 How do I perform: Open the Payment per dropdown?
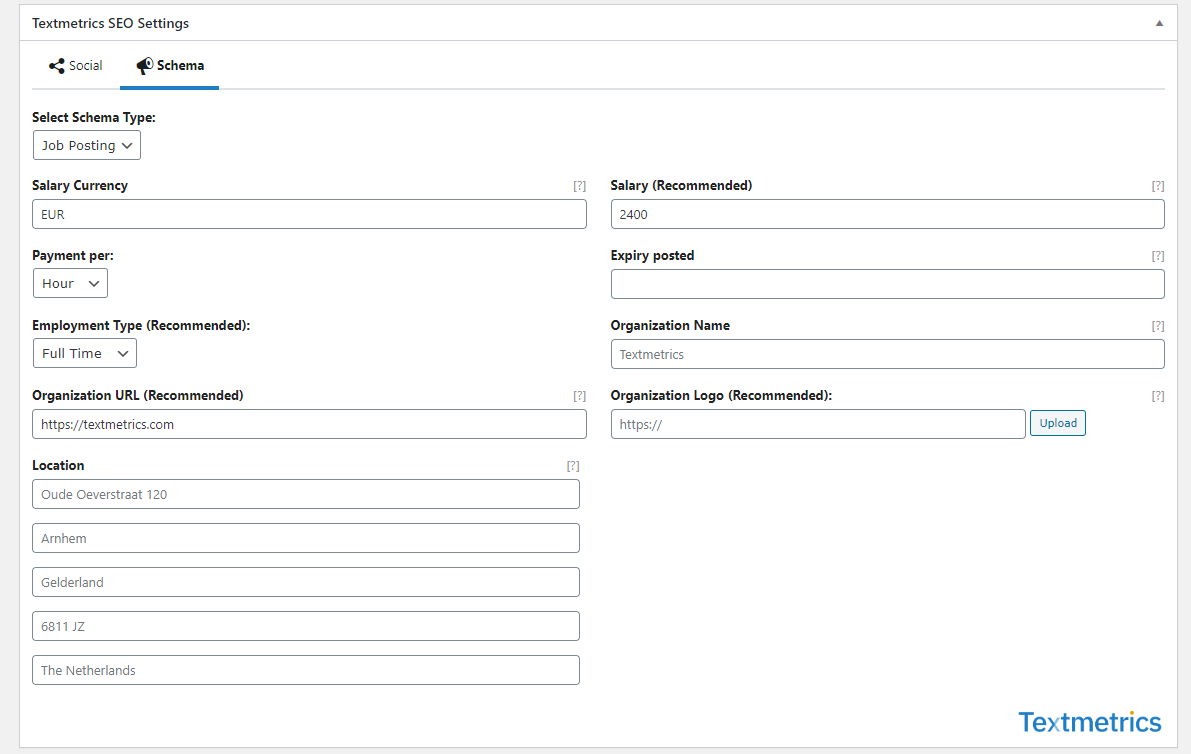point(70,283)
